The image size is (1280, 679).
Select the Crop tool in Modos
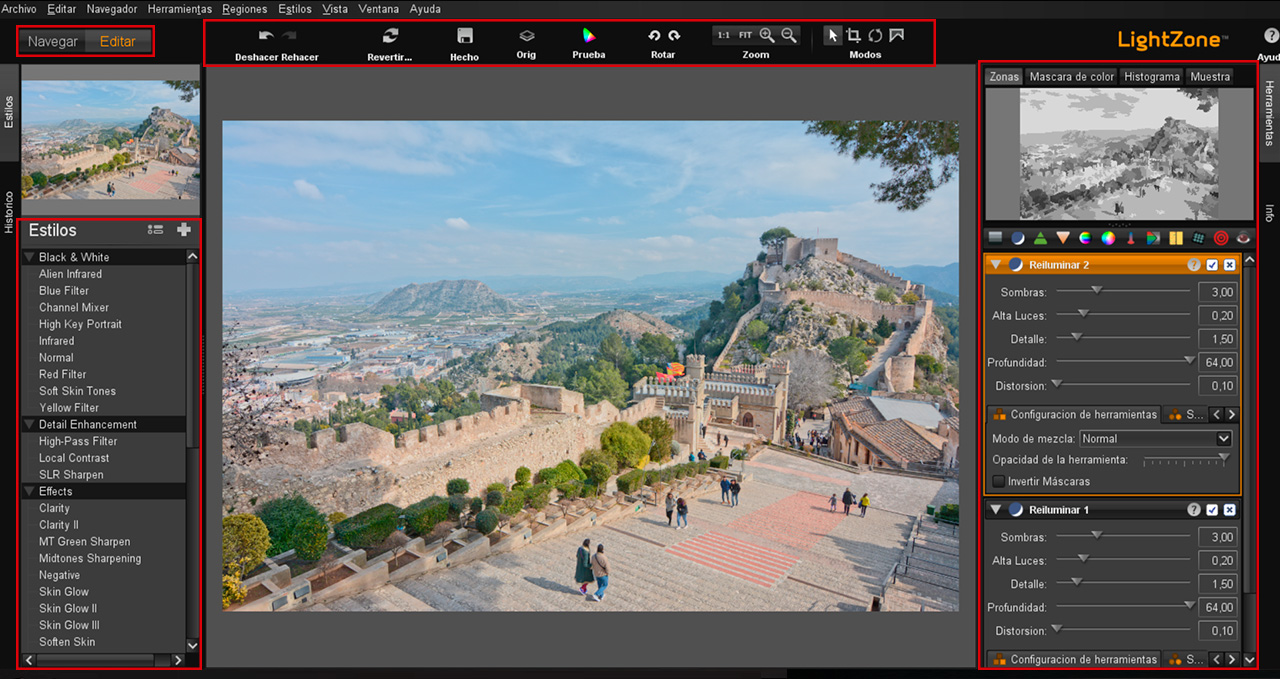(854, 34)
